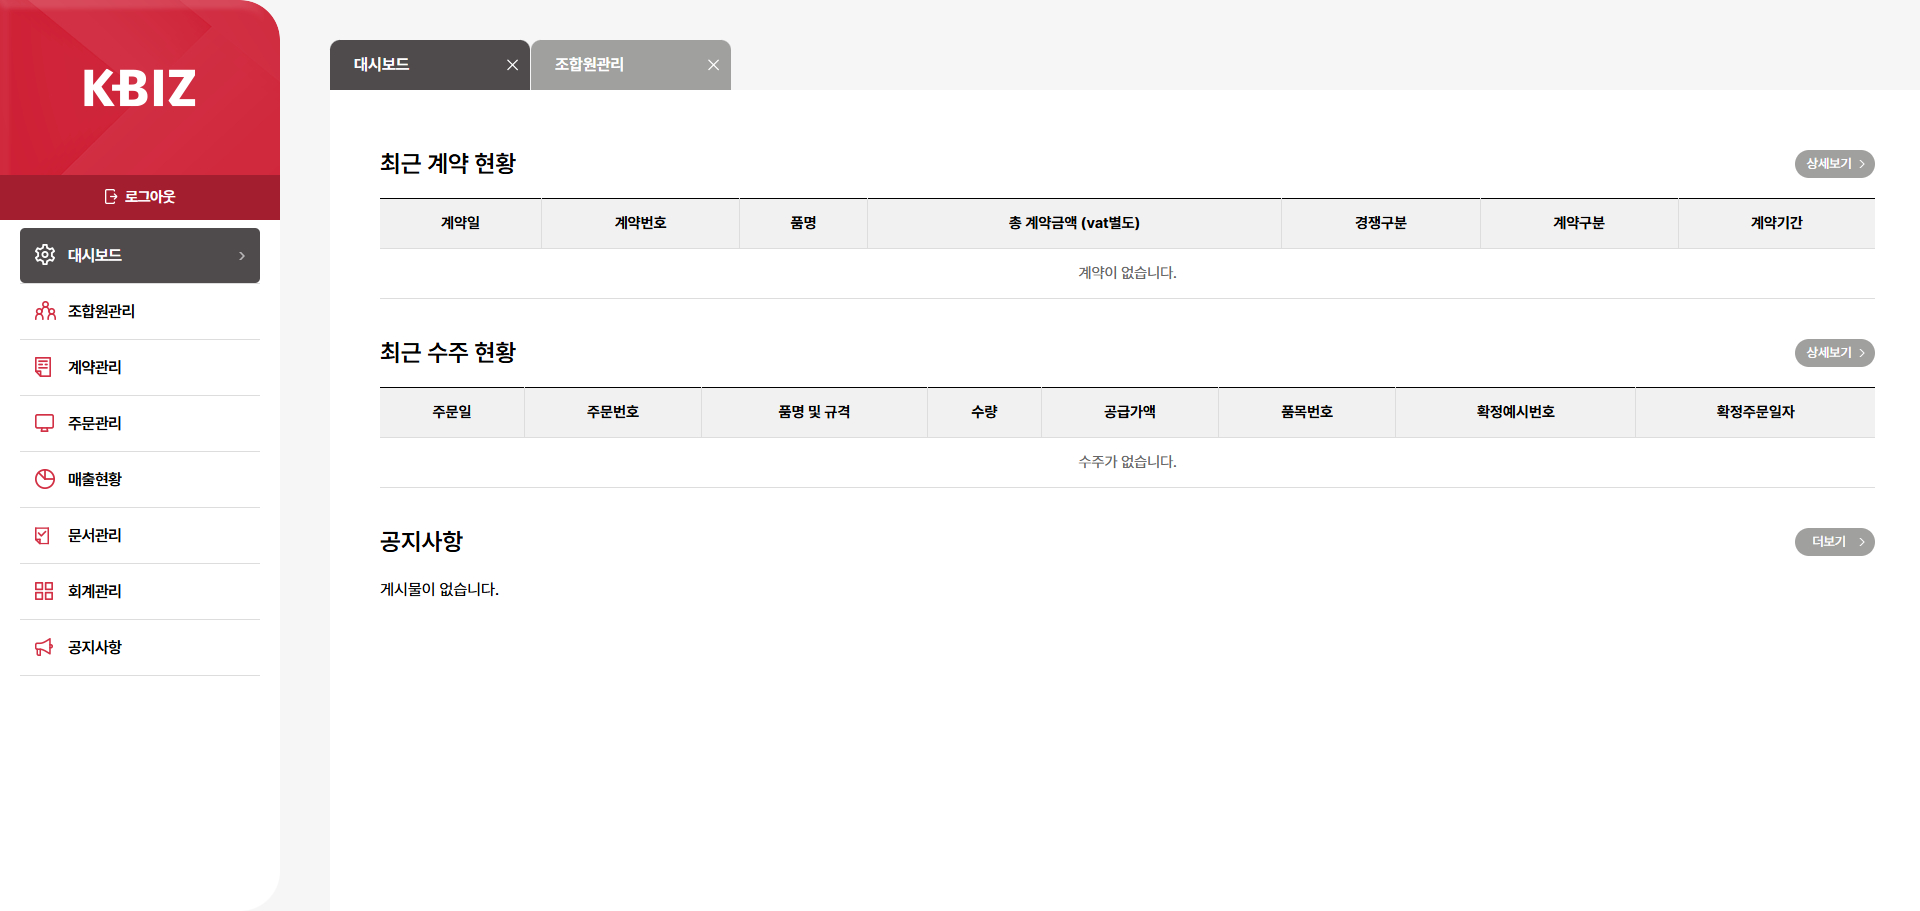Click the 게시물이 없습니다 text
This screenshot has width=1920, height=911.
coord(439,590)
